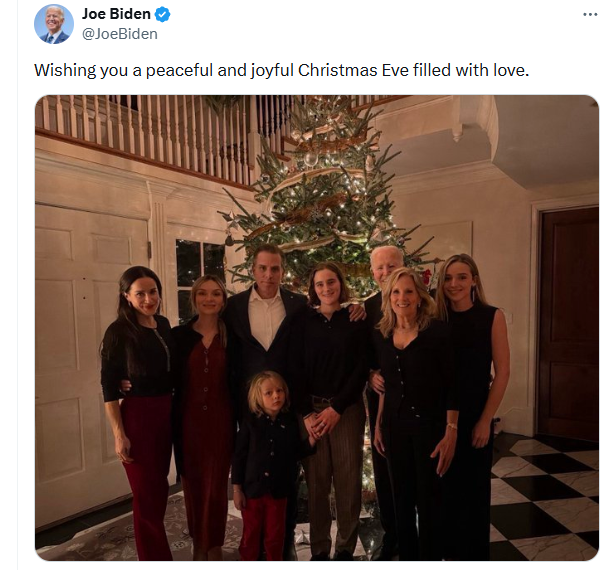Open the three-dot more options menu
The width and height of the screenshot is (607, 570).
pyautogui.click(x=591, y=15)
